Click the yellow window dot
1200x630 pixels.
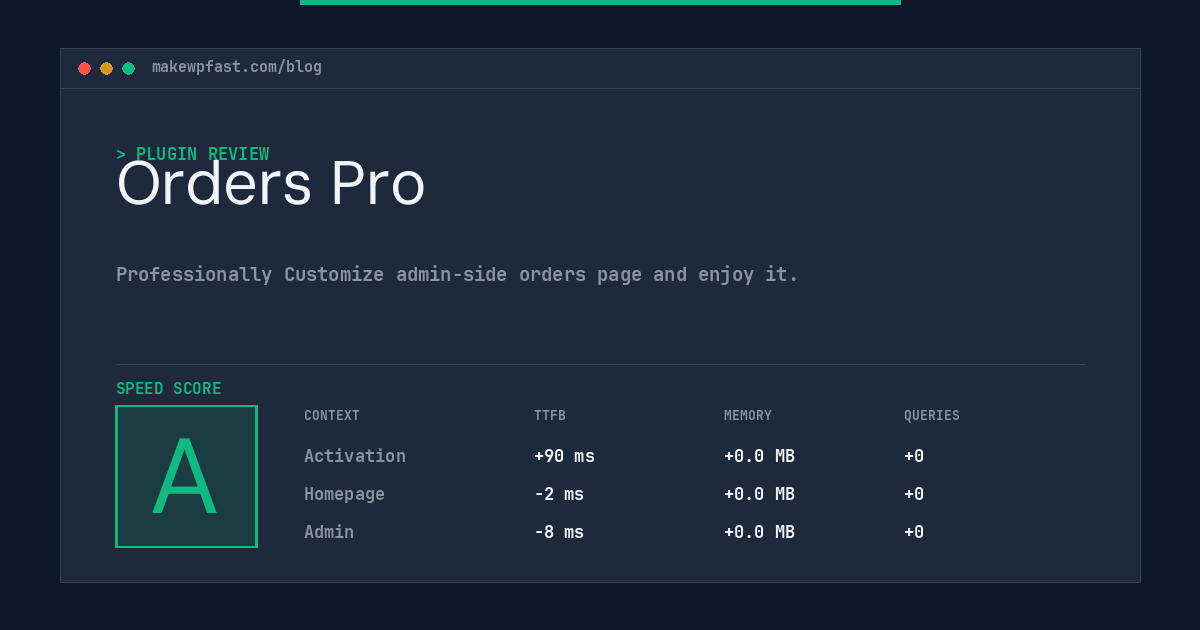point(106,68)
